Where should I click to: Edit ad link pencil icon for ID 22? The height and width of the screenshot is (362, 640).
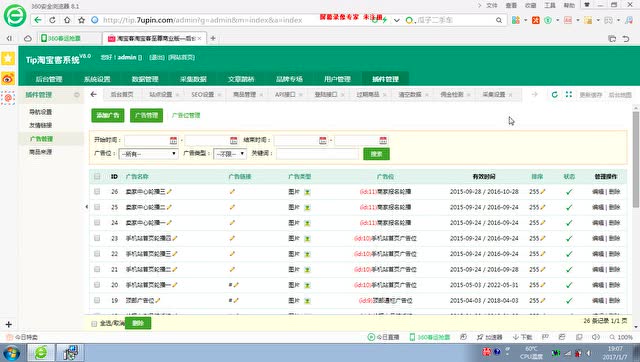[x=232, y=253]
